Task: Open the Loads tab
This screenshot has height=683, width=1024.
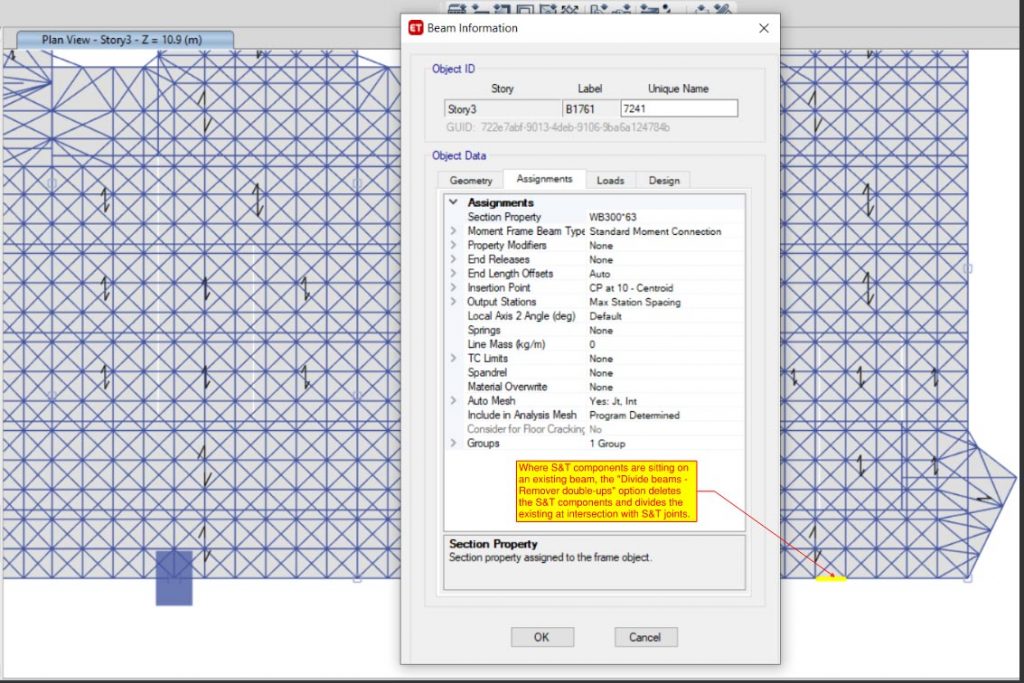Action: (x=610, y=181)
